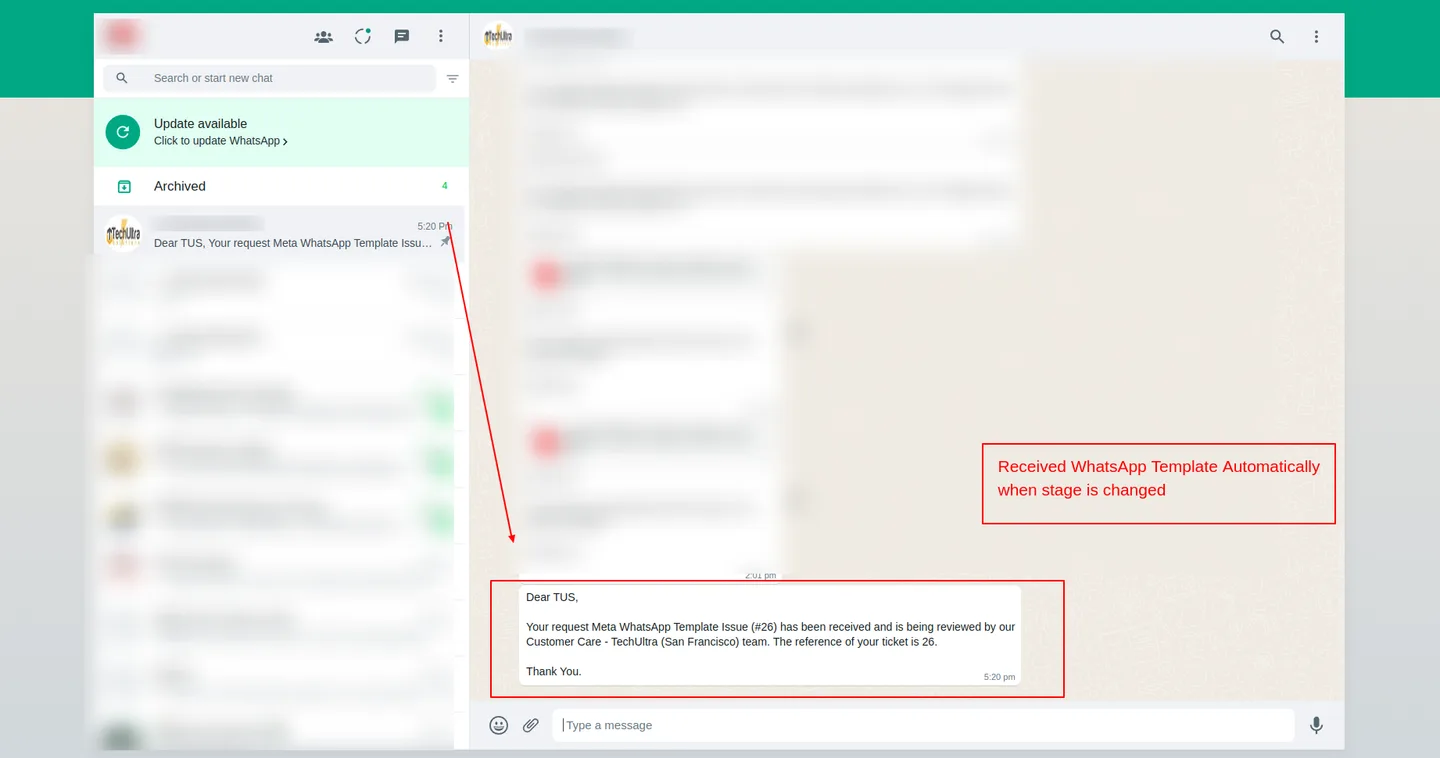Open the emoji picker
Viewport: 1440px width, 758px height.
point(499,725)
